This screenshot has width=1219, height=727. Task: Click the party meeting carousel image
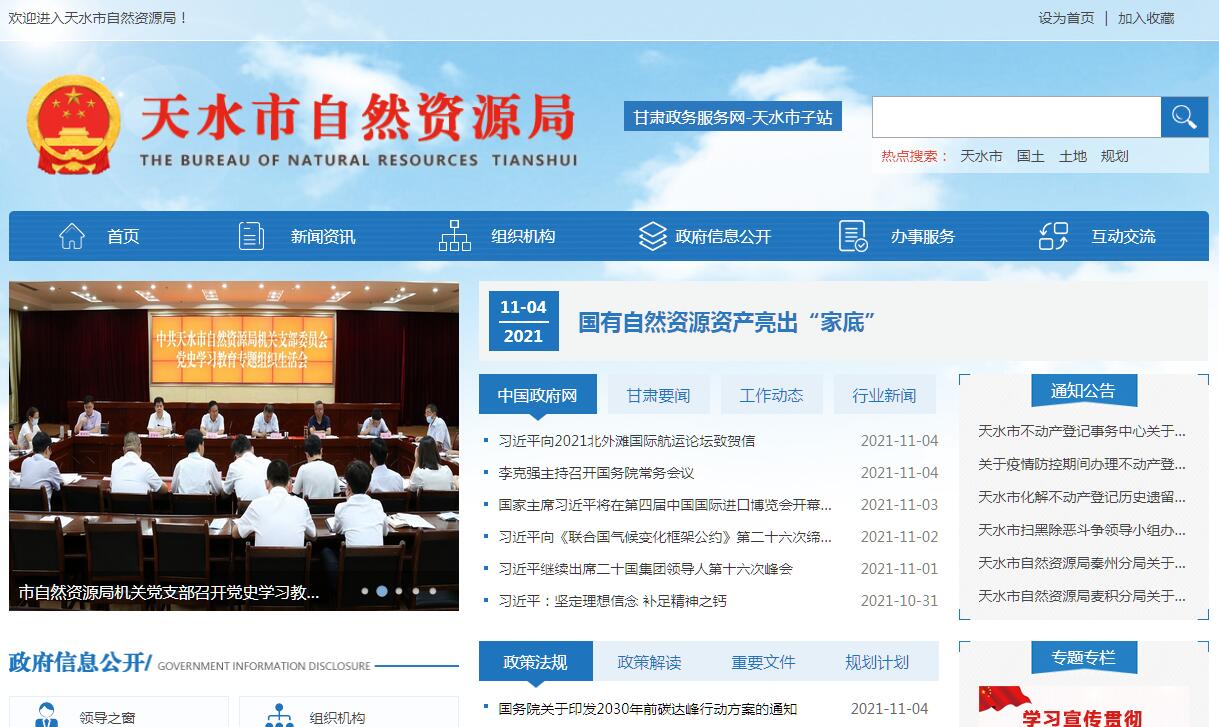point(234,430)
